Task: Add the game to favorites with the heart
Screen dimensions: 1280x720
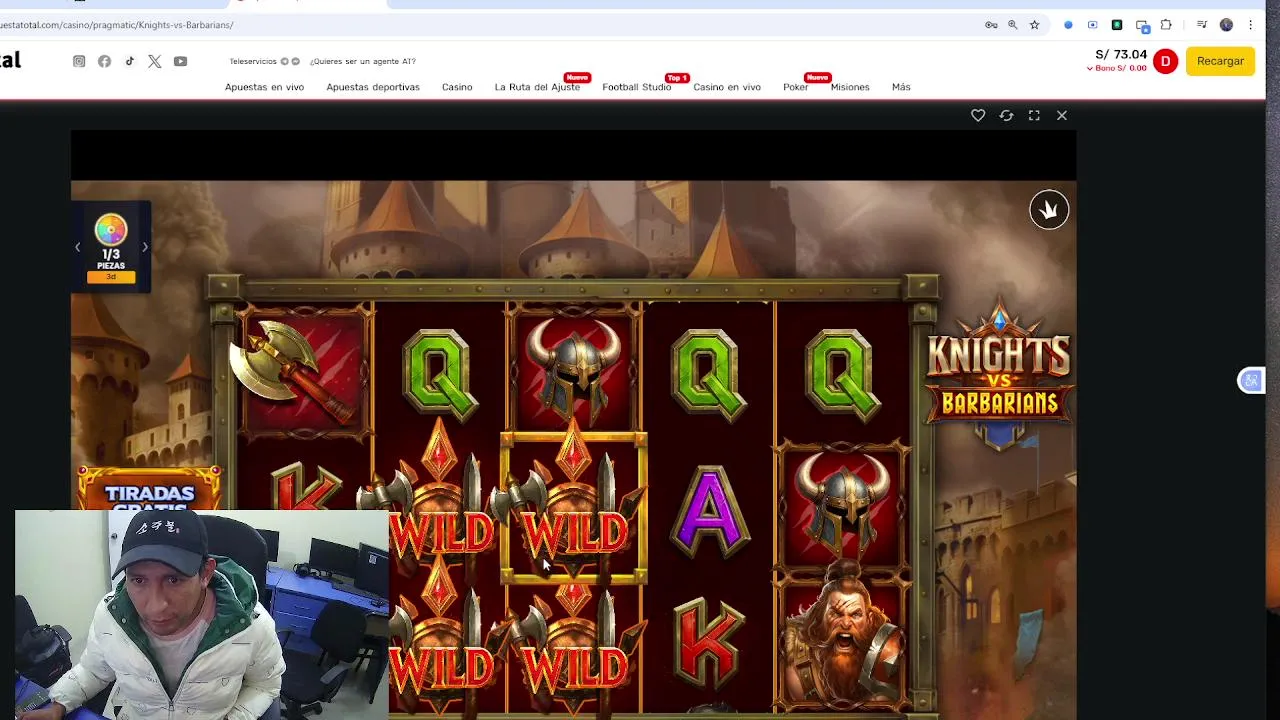Action: [978, 116]
